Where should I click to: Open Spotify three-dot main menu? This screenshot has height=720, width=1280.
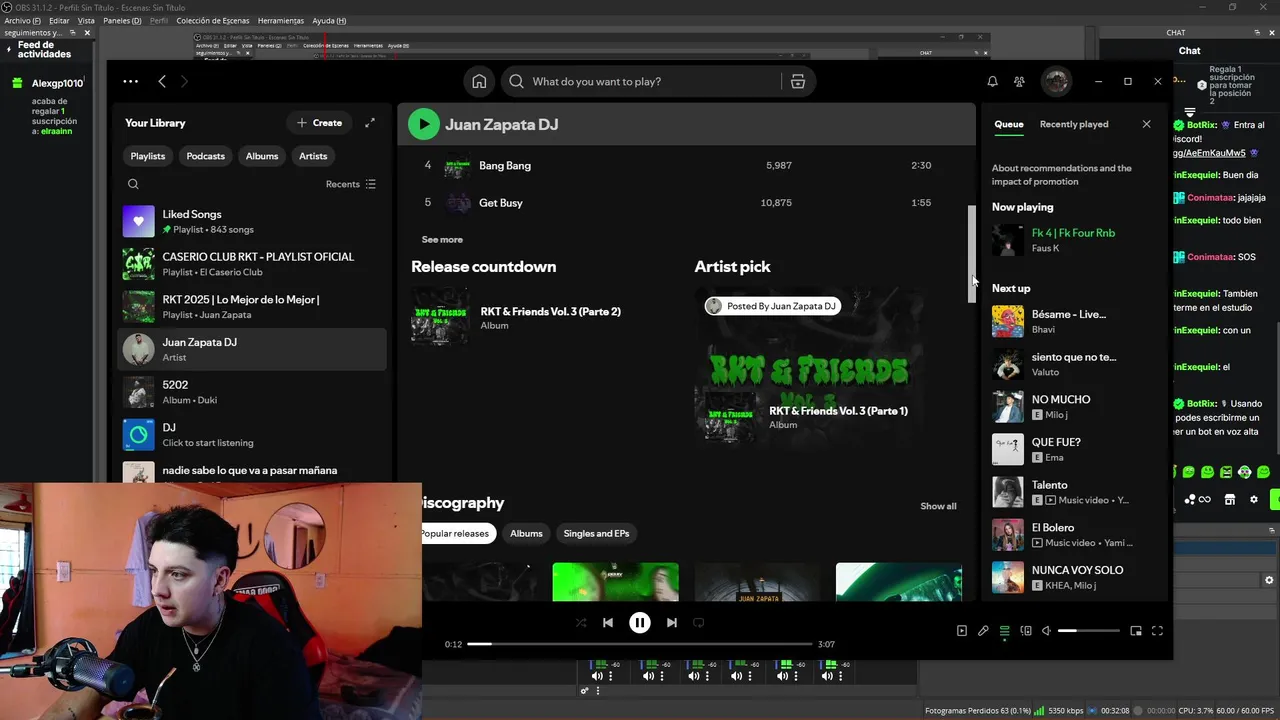130,82
